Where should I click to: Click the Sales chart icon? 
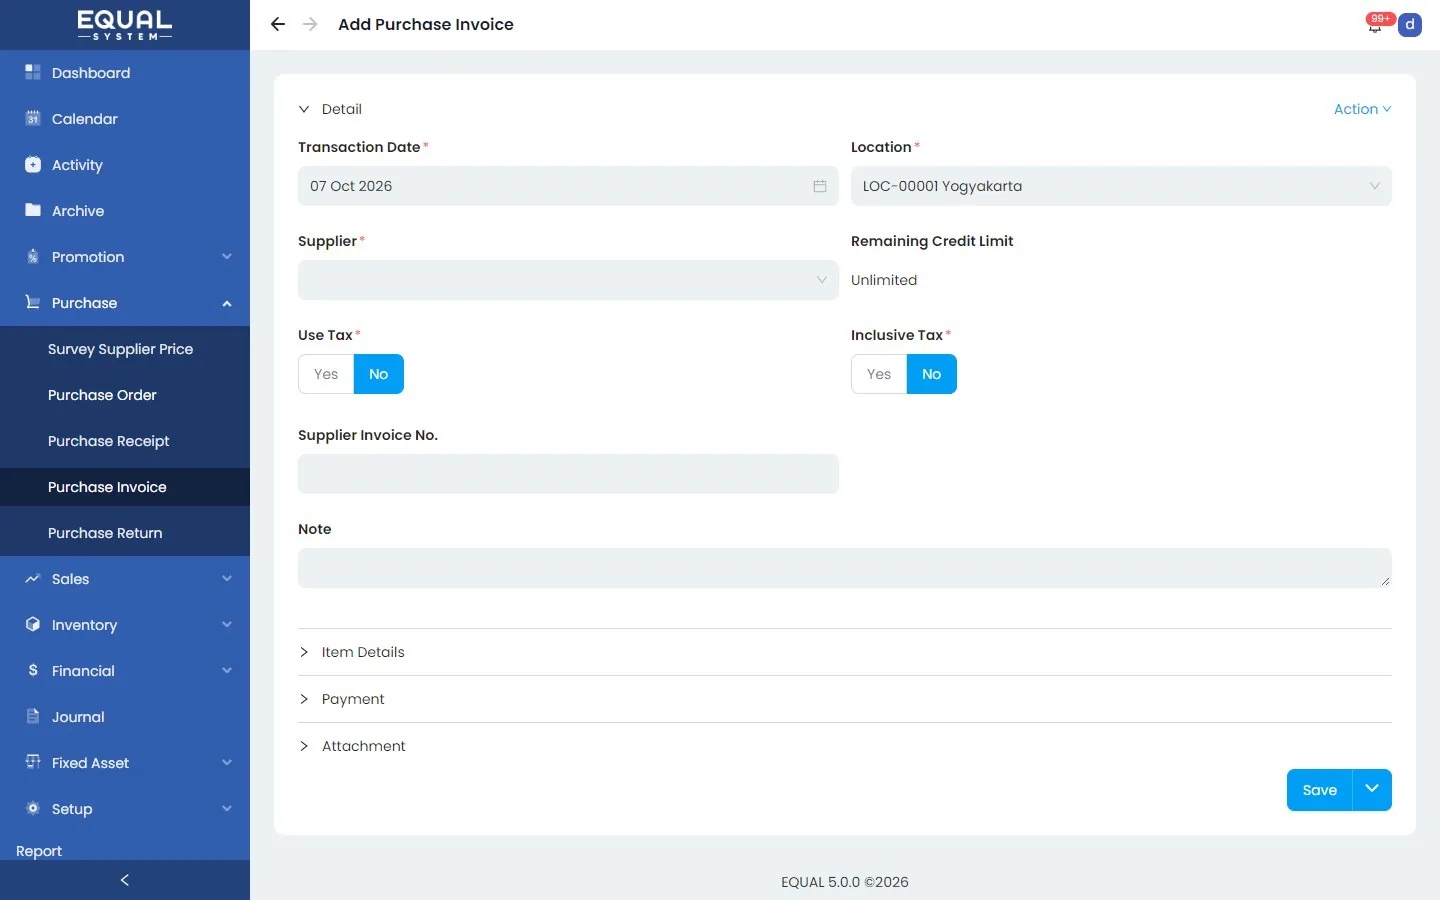33,578
